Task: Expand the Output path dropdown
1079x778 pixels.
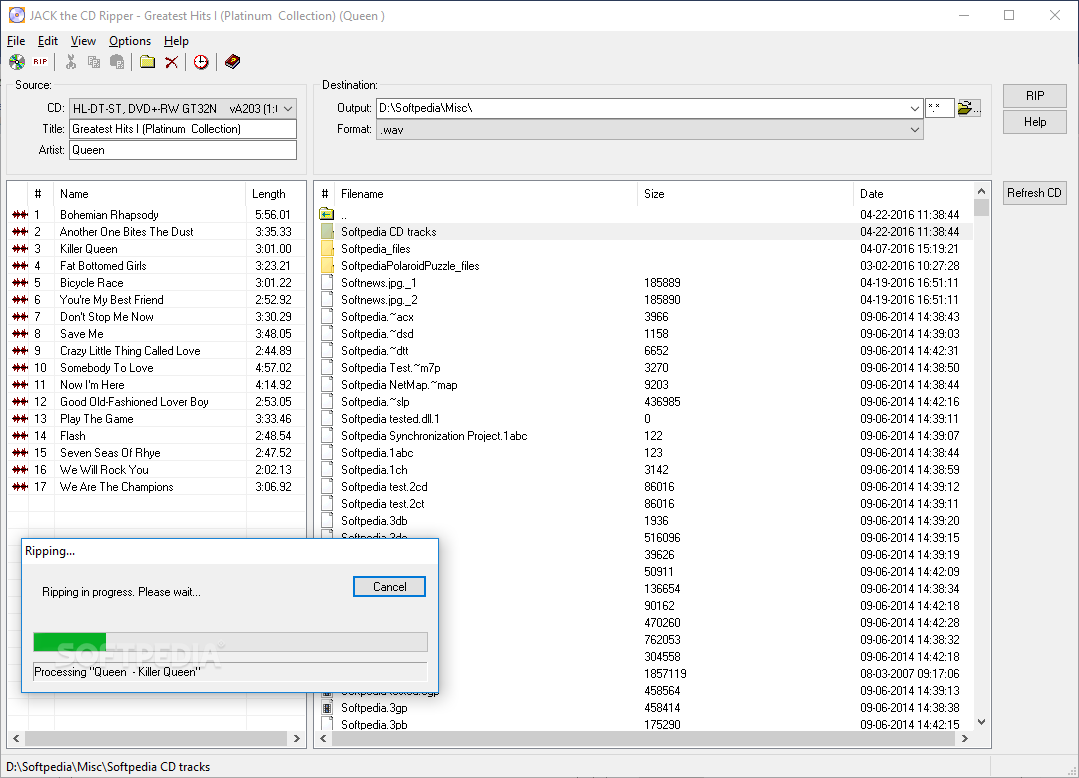Action: 915,108
